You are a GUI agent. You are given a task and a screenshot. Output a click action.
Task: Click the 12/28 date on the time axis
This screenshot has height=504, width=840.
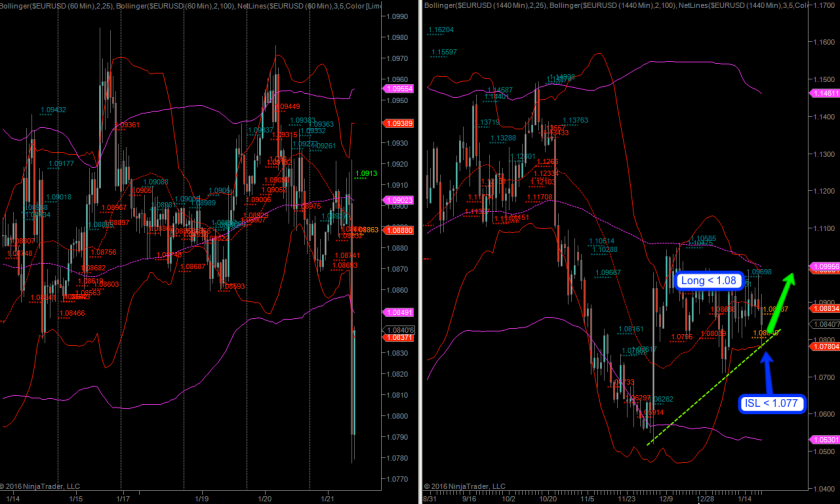[706, 499]
